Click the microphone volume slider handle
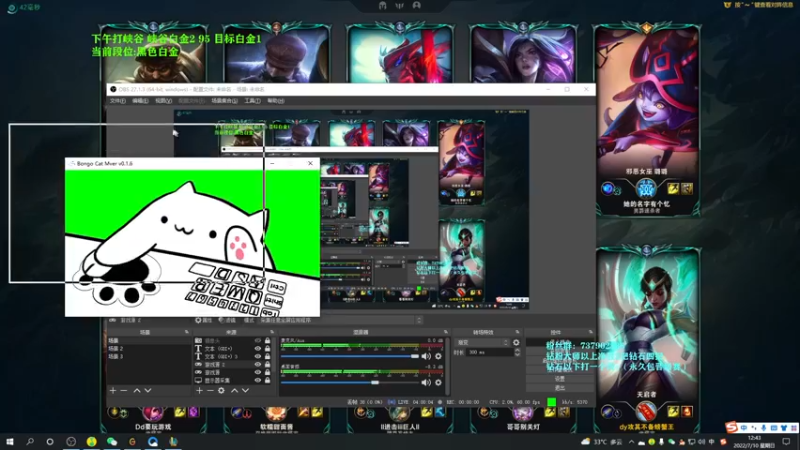This screenshot has width=800, height=450. point(415,356)
